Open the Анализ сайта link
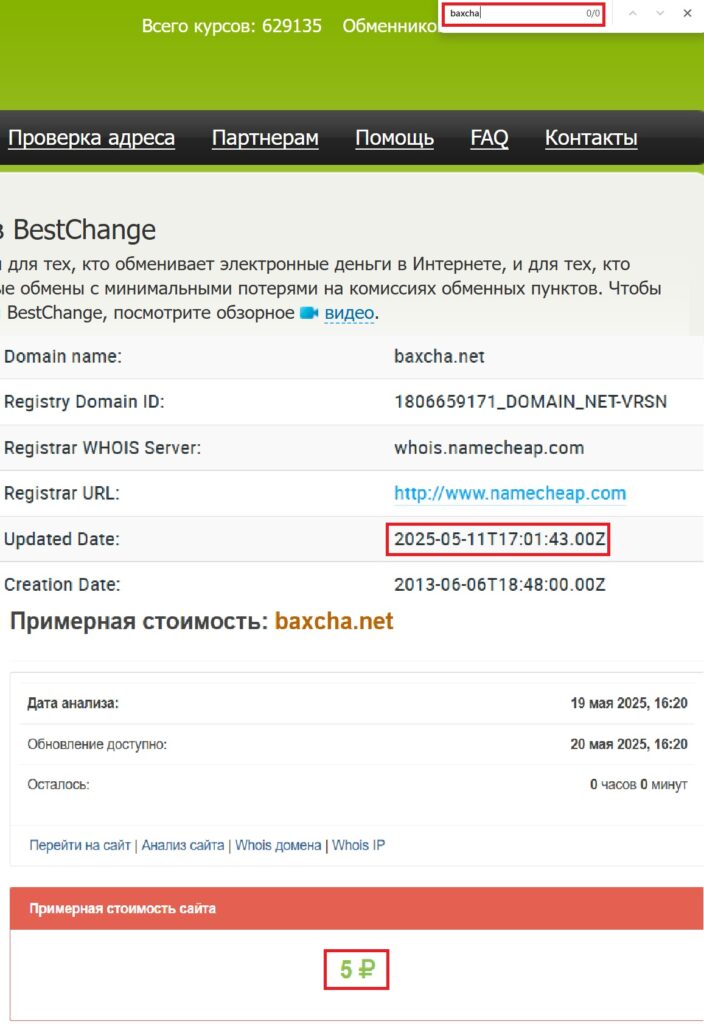The width and height of the screenshot is (704, 1024). pos(183,845)
